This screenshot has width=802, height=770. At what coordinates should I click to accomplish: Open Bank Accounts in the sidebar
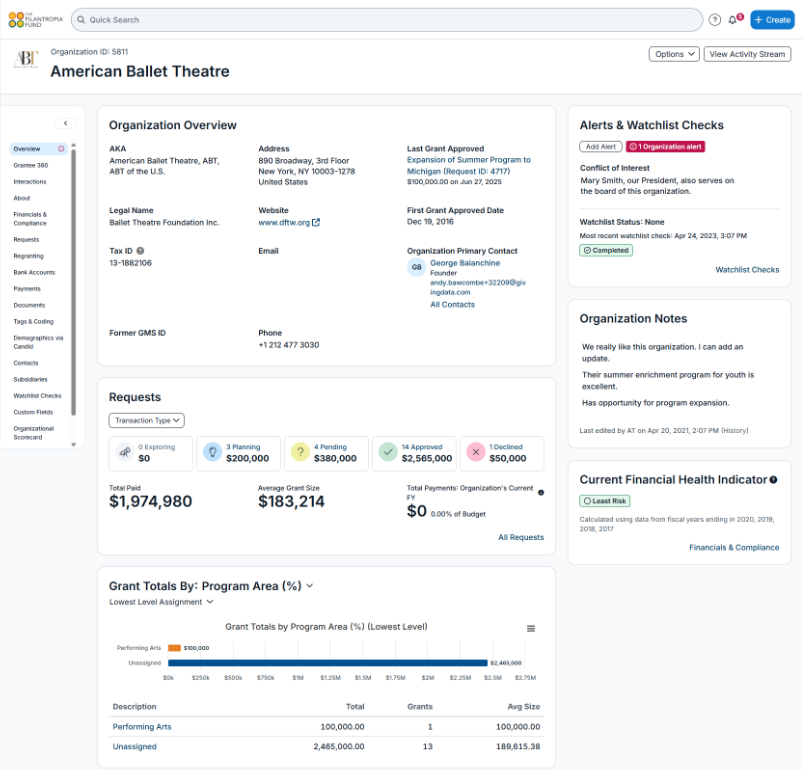click(34, 272)
